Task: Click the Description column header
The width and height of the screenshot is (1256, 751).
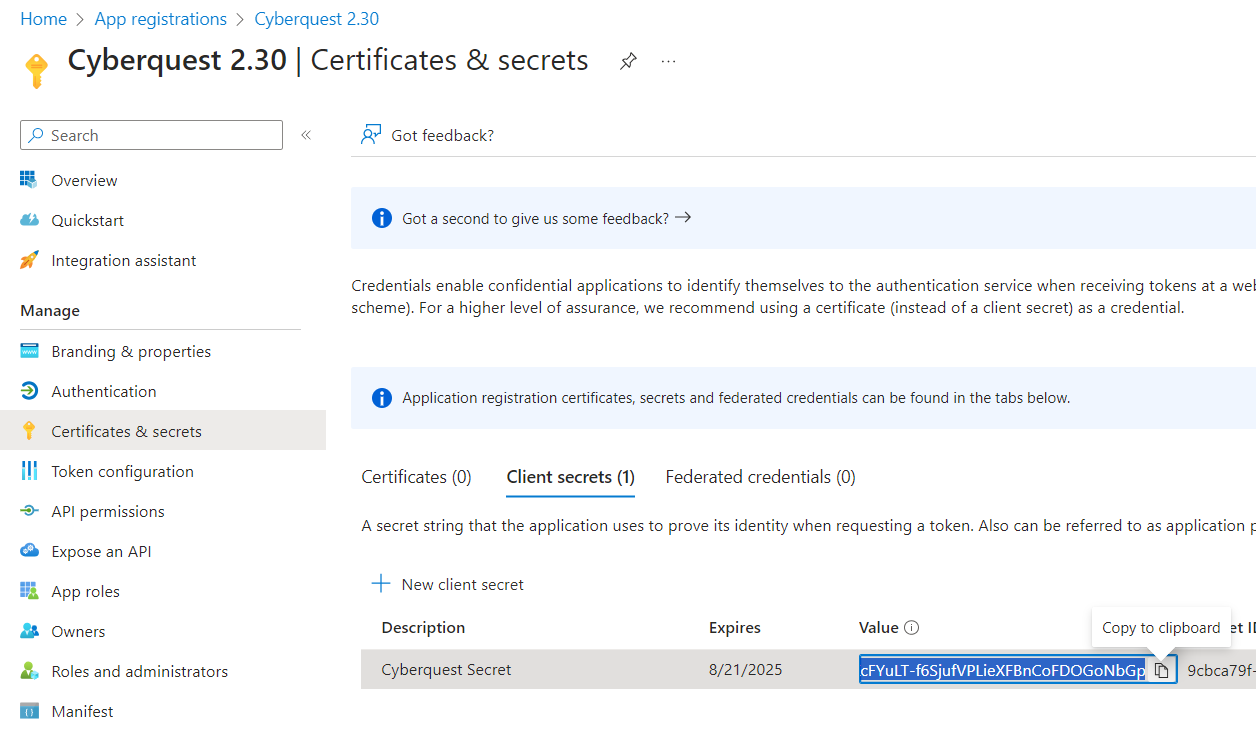Action: tap(423, 628)
